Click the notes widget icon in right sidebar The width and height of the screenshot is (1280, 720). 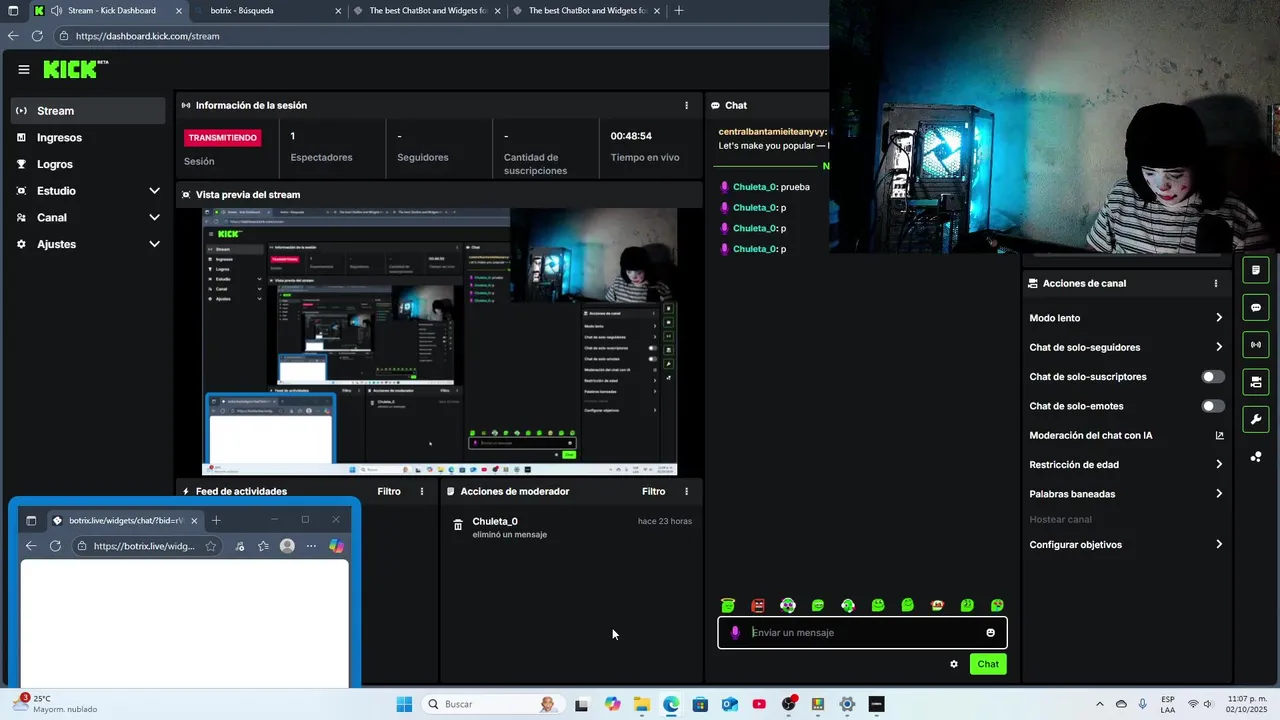1255,270
